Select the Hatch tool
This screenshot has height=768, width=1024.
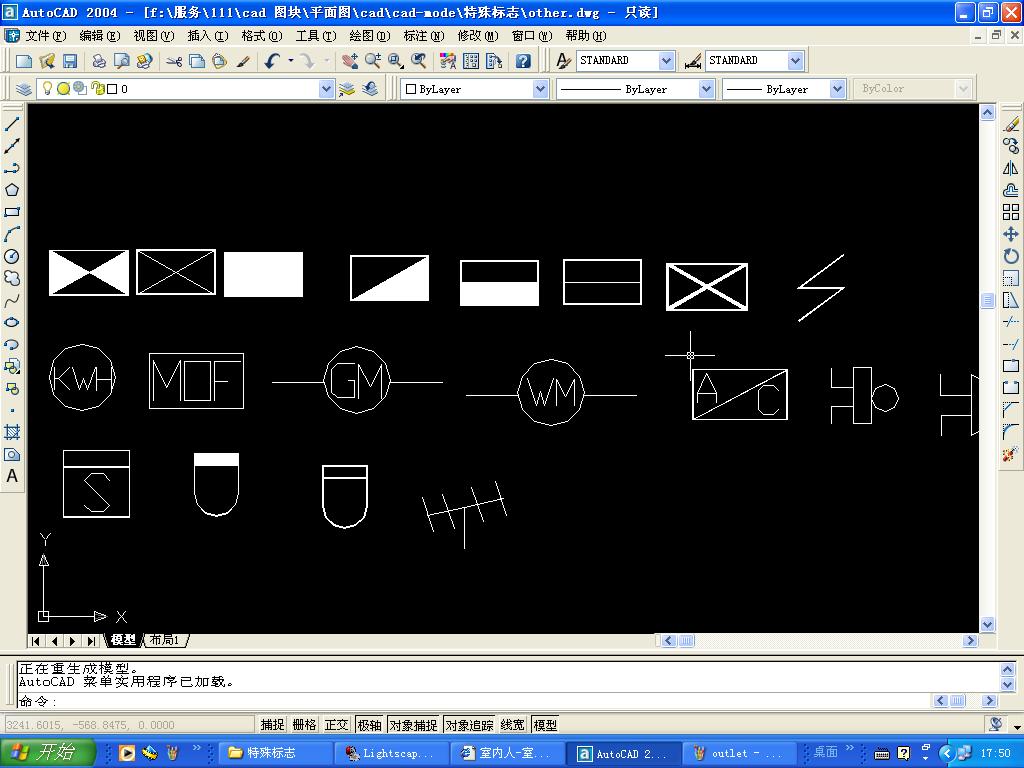point(12,432)
